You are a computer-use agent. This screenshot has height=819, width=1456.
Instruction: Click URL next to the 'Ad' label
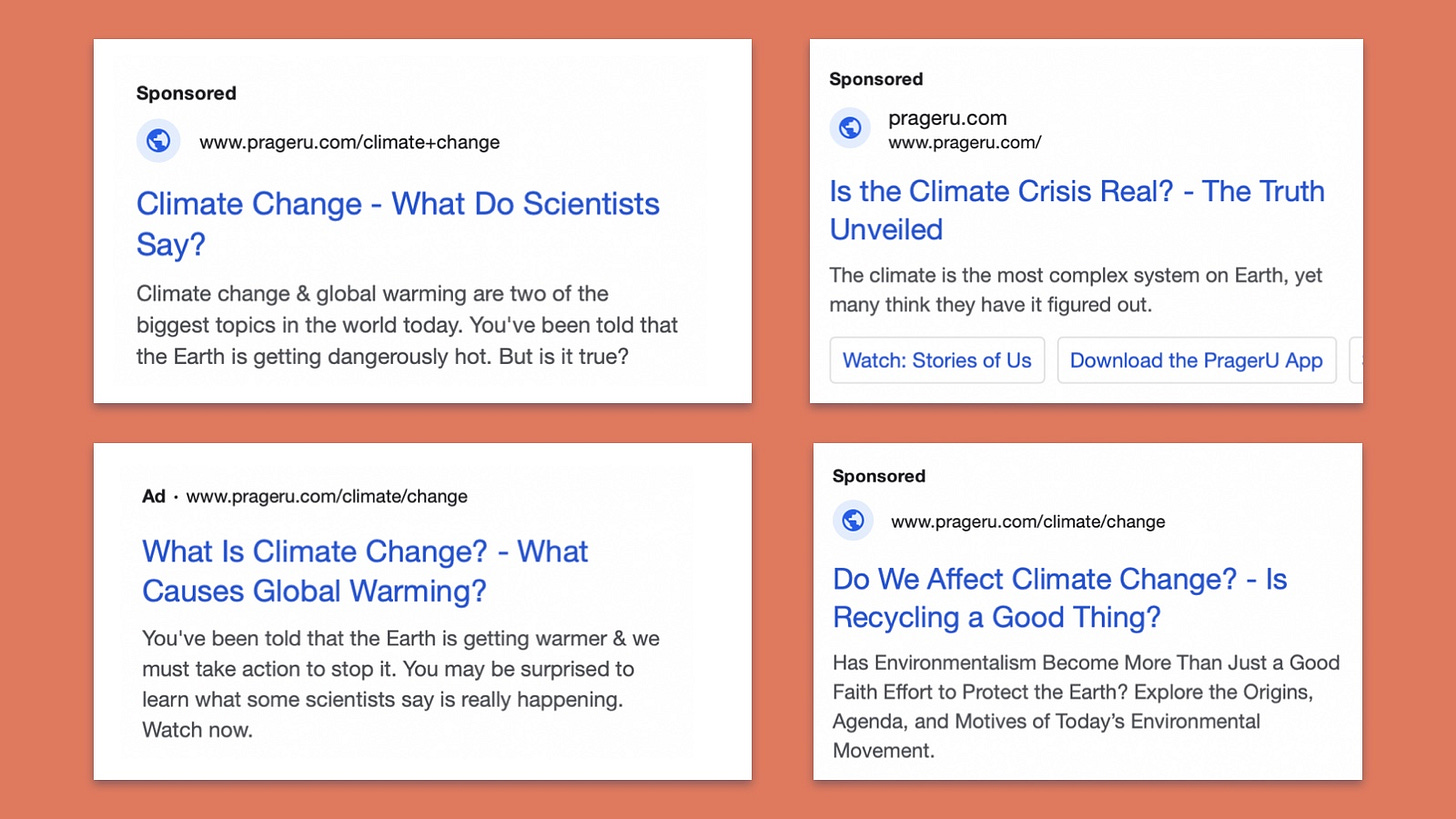326,496
